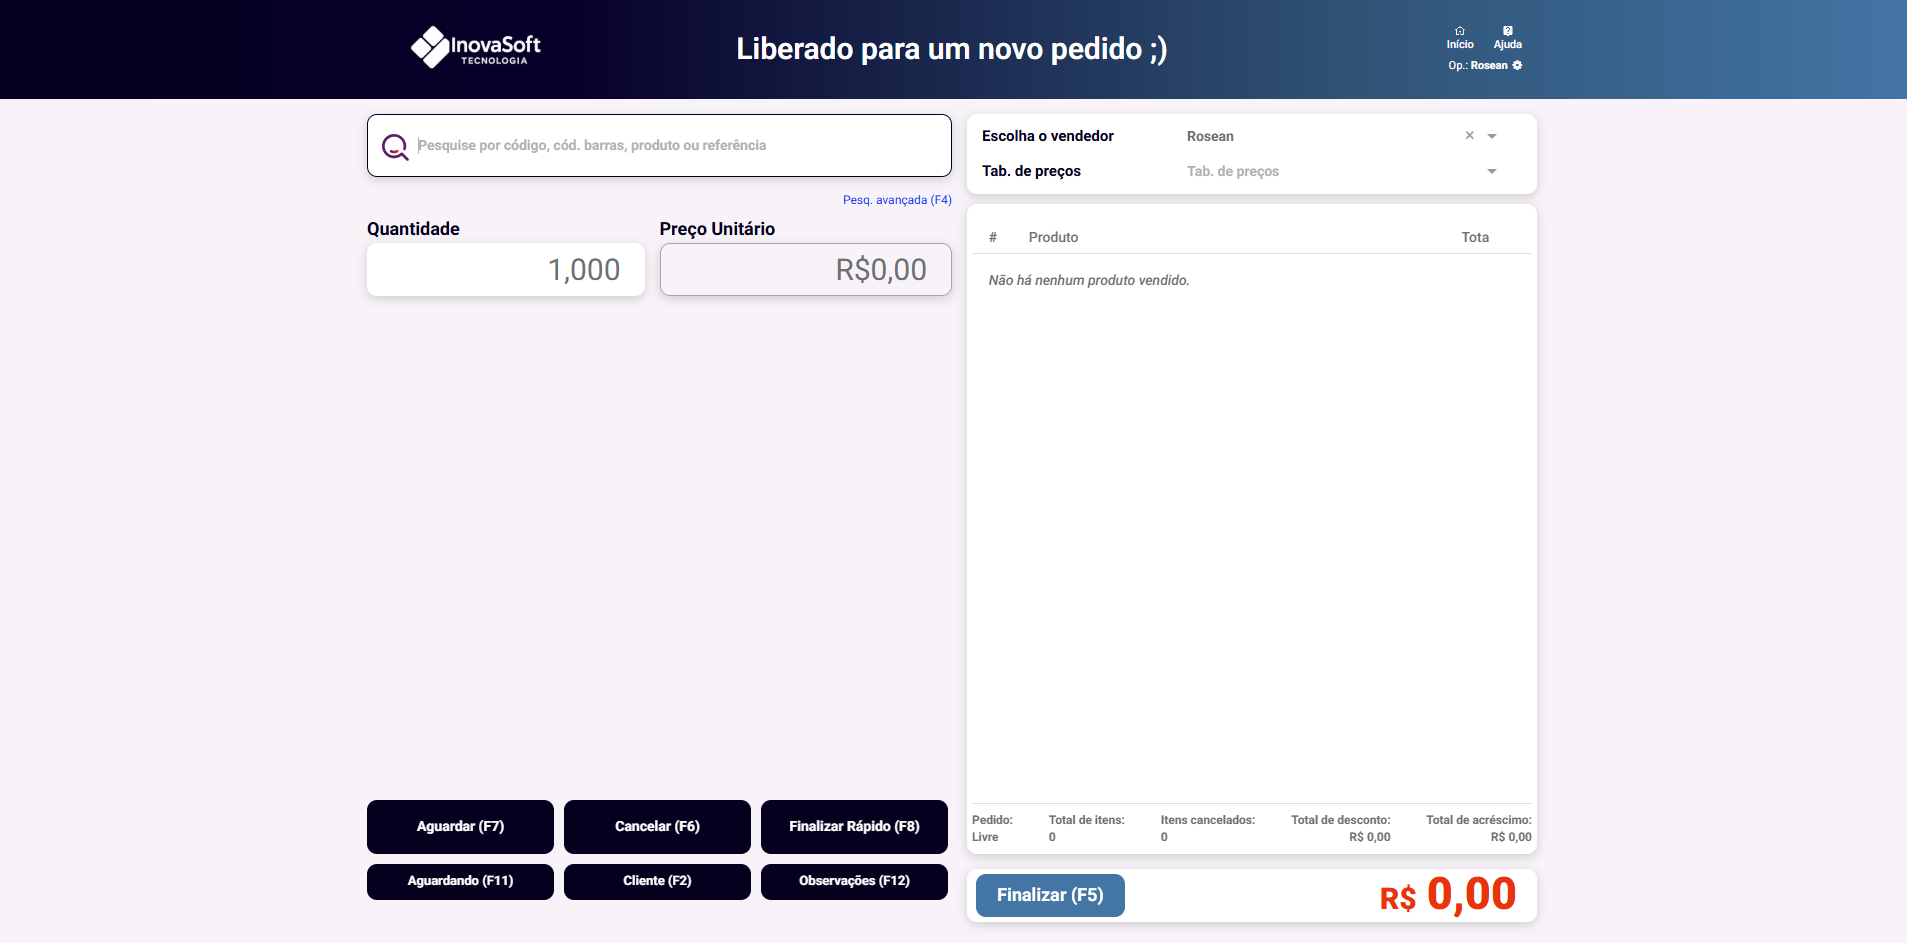1907x943 pixels.
Task: Click the magnifier search icon
Action: click(x=395, y=147)
